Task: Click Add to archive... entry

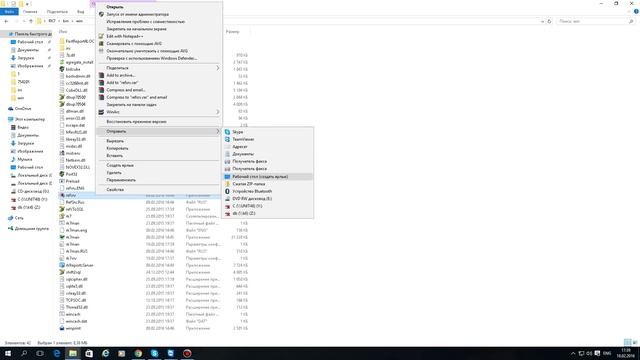Action: pos(120,76)
